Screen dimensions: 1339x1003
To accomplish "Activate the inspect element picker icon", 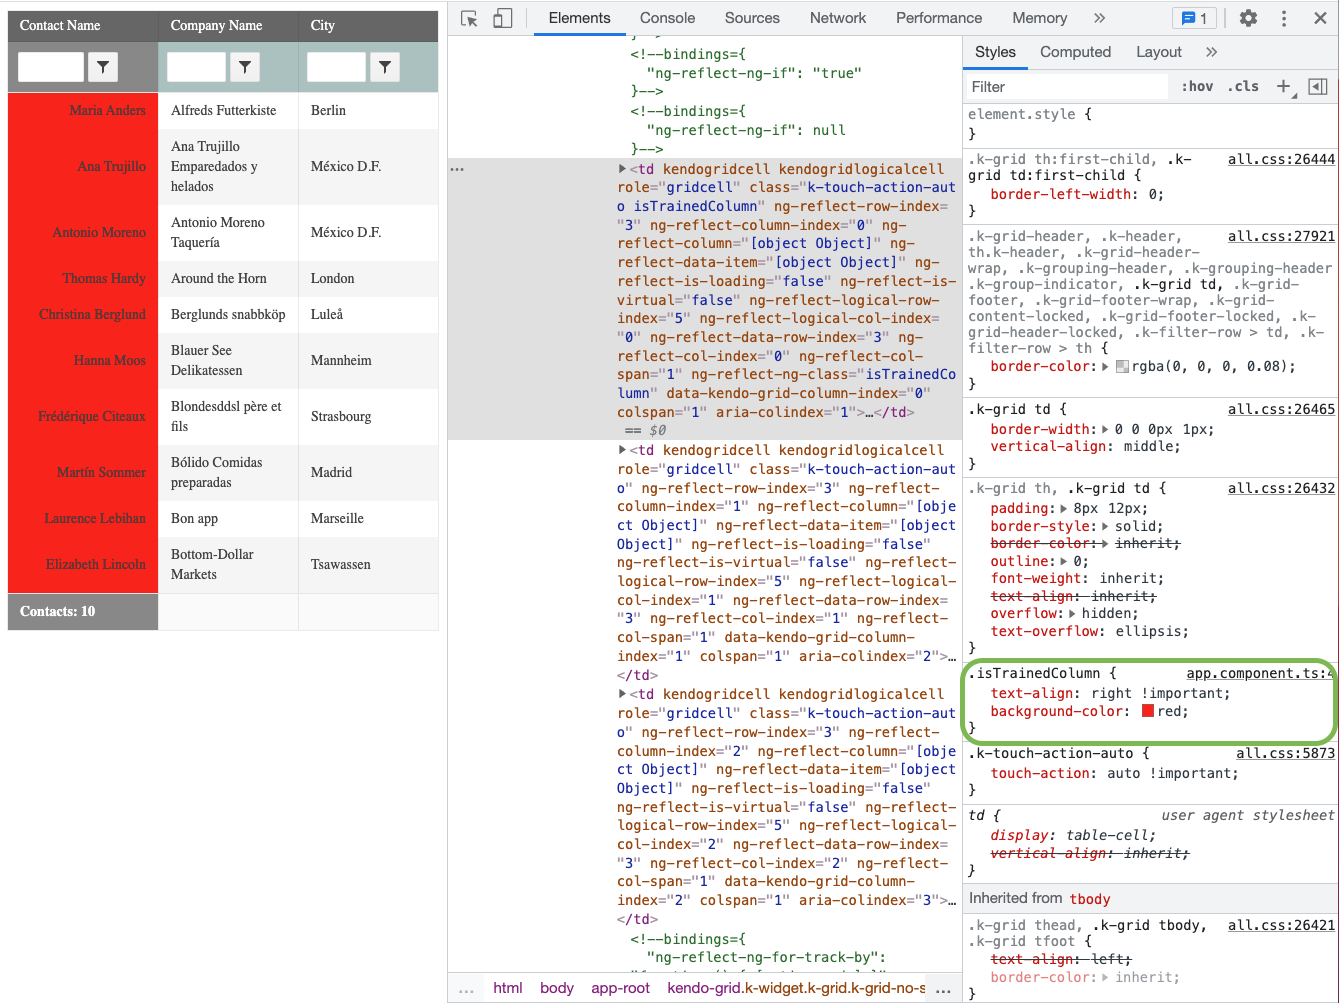I will (x=469, y=18).
